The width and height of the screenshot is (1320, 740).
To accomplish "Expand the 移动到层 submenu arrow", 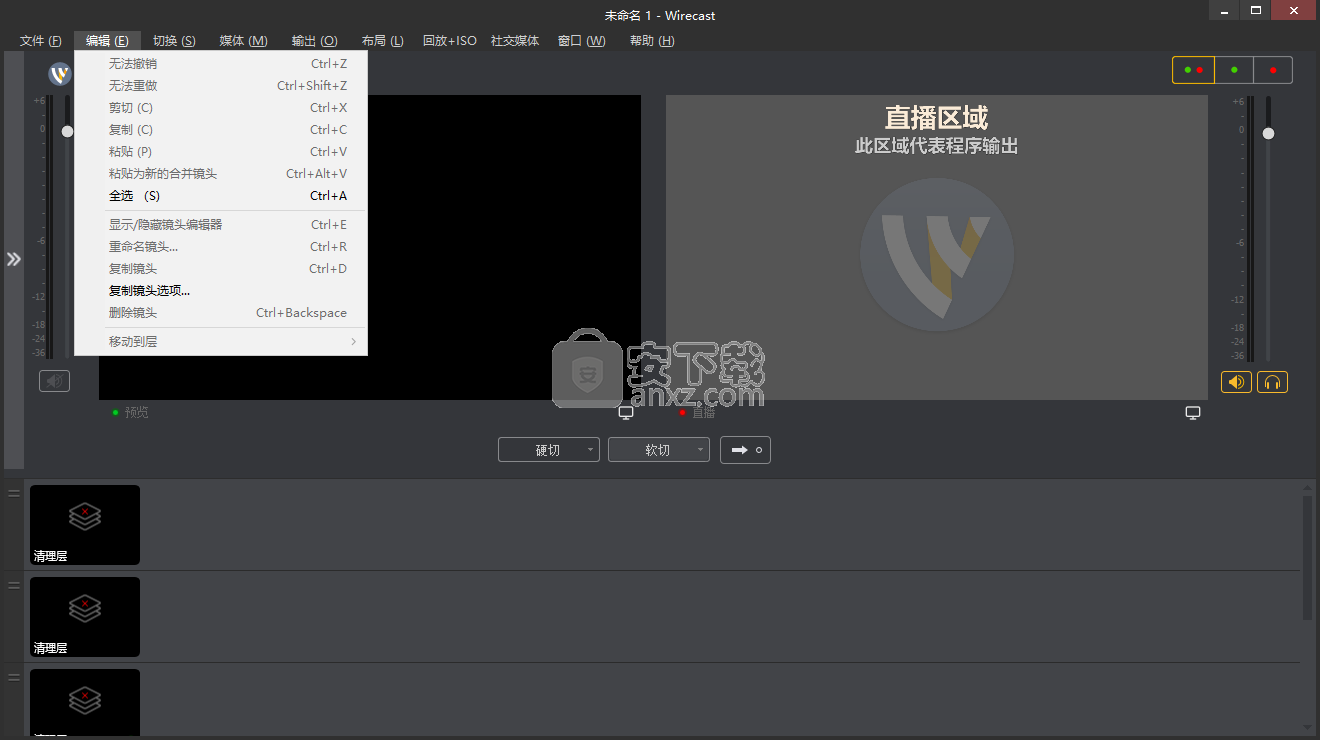I will coord(354,342).
